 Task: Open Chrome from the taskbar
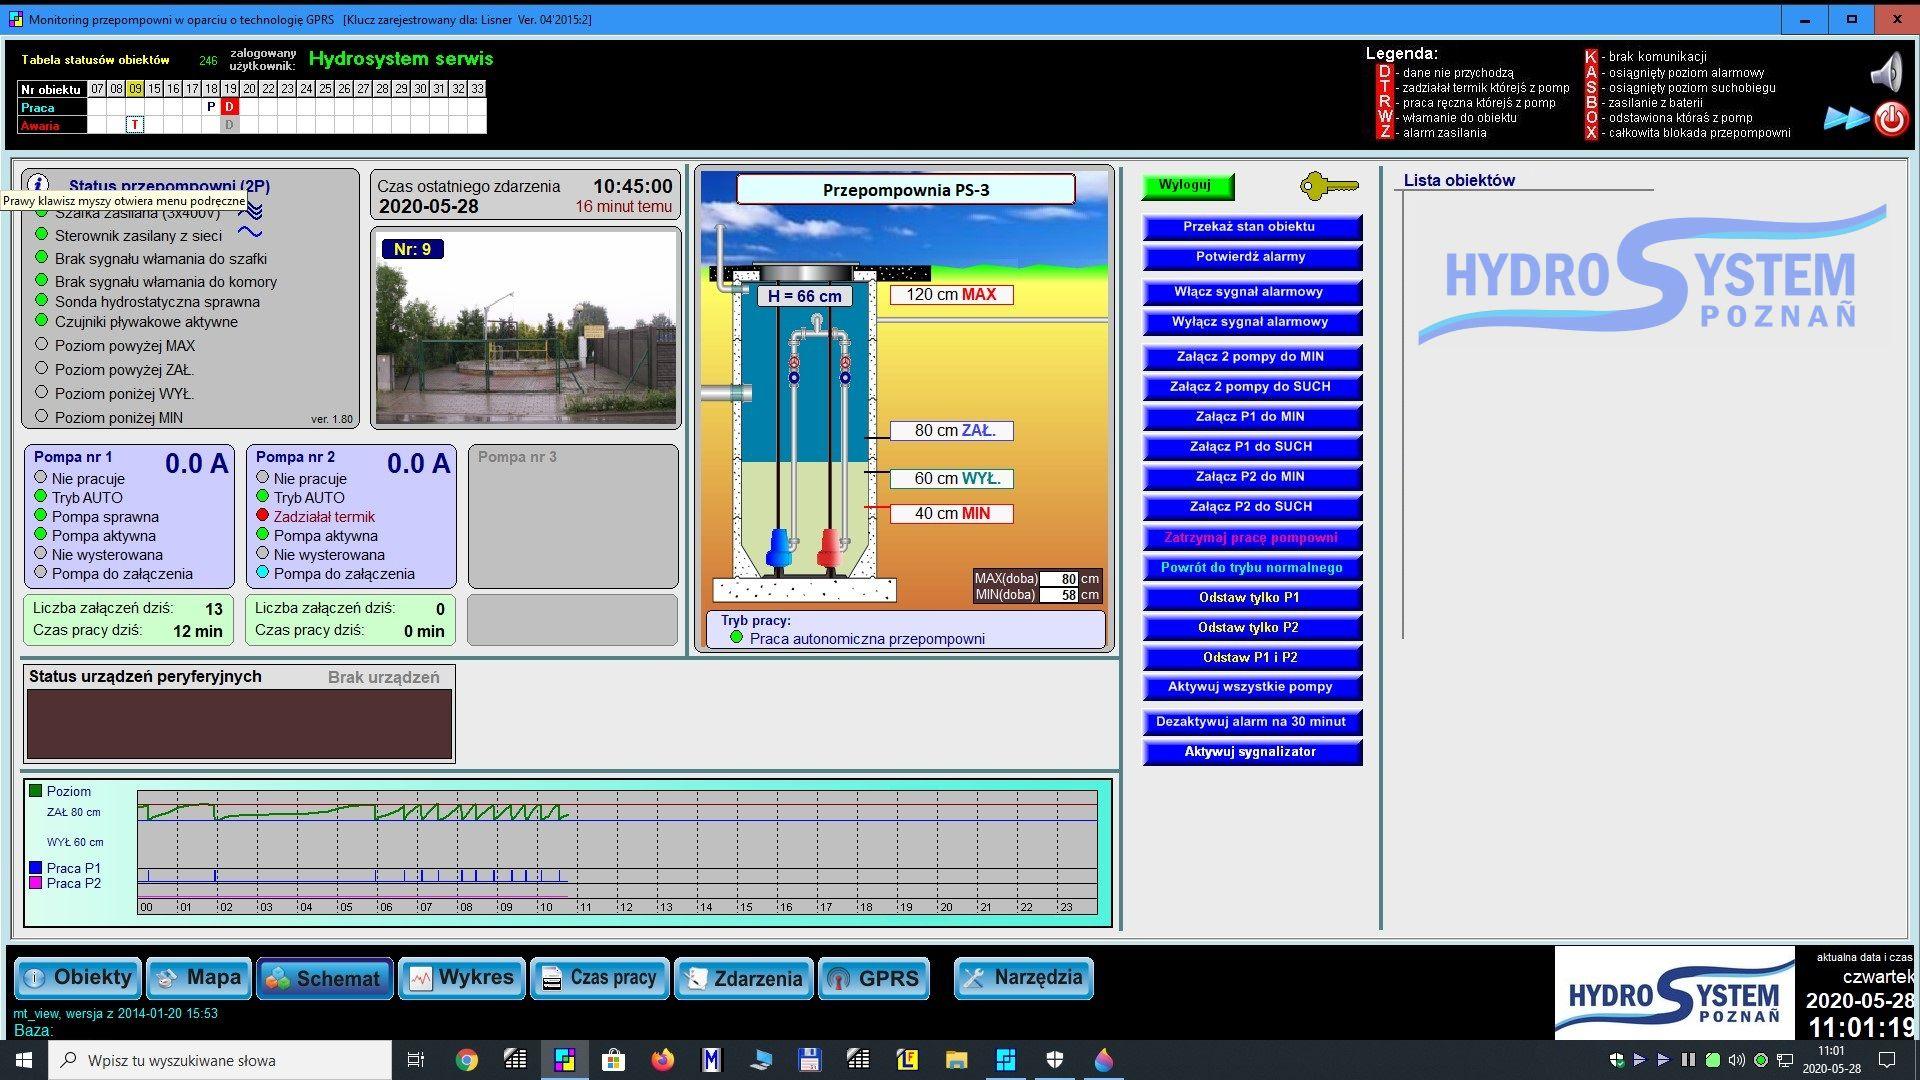pyautogui.click(x=466, y=1060)
